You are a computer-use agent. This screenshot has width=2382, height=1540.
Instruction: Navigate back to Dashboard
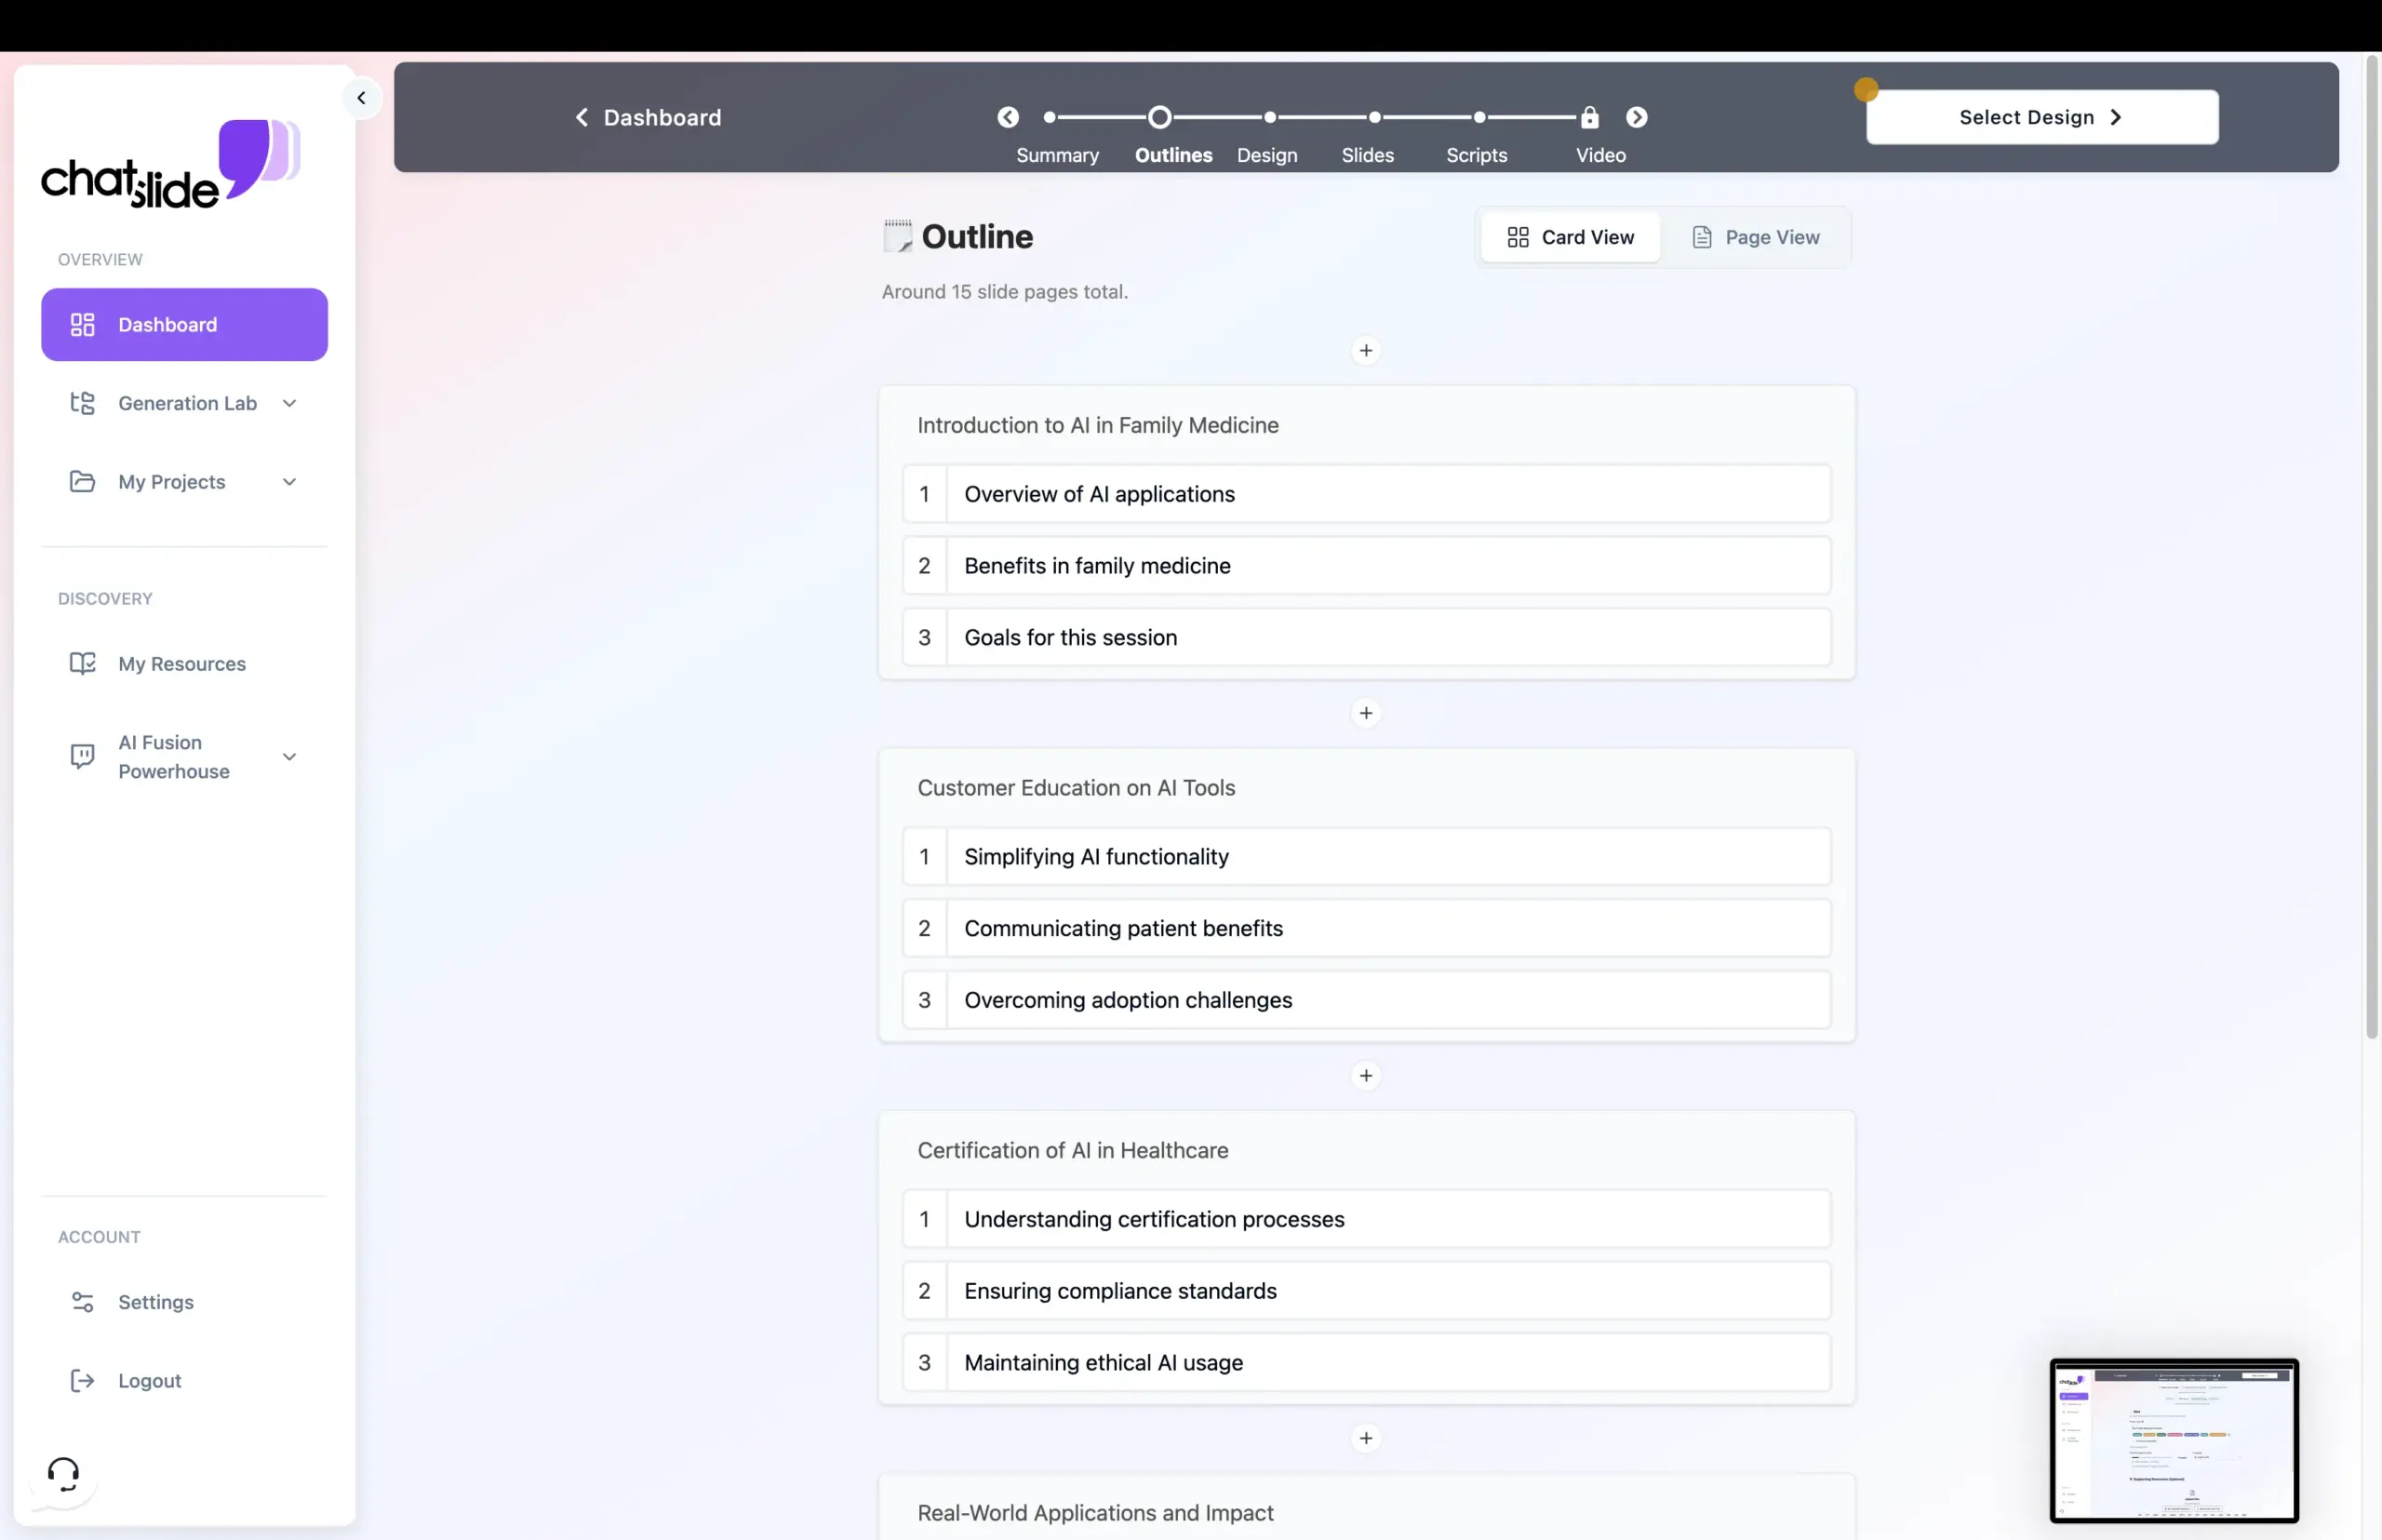[x=645, y=117]
